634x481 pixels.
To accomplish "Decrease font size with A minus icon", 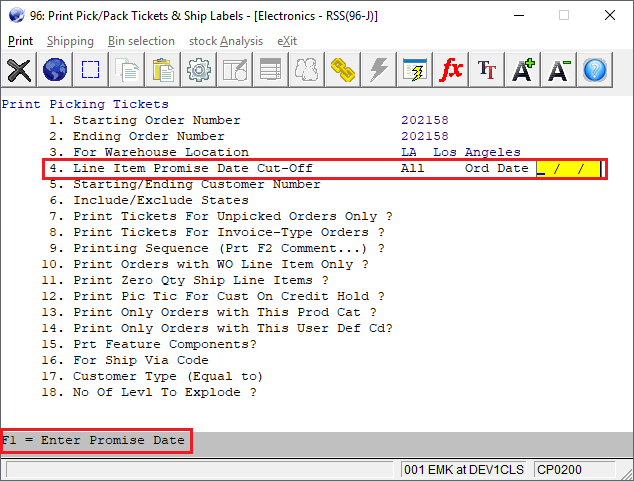I will coord(559,70).
